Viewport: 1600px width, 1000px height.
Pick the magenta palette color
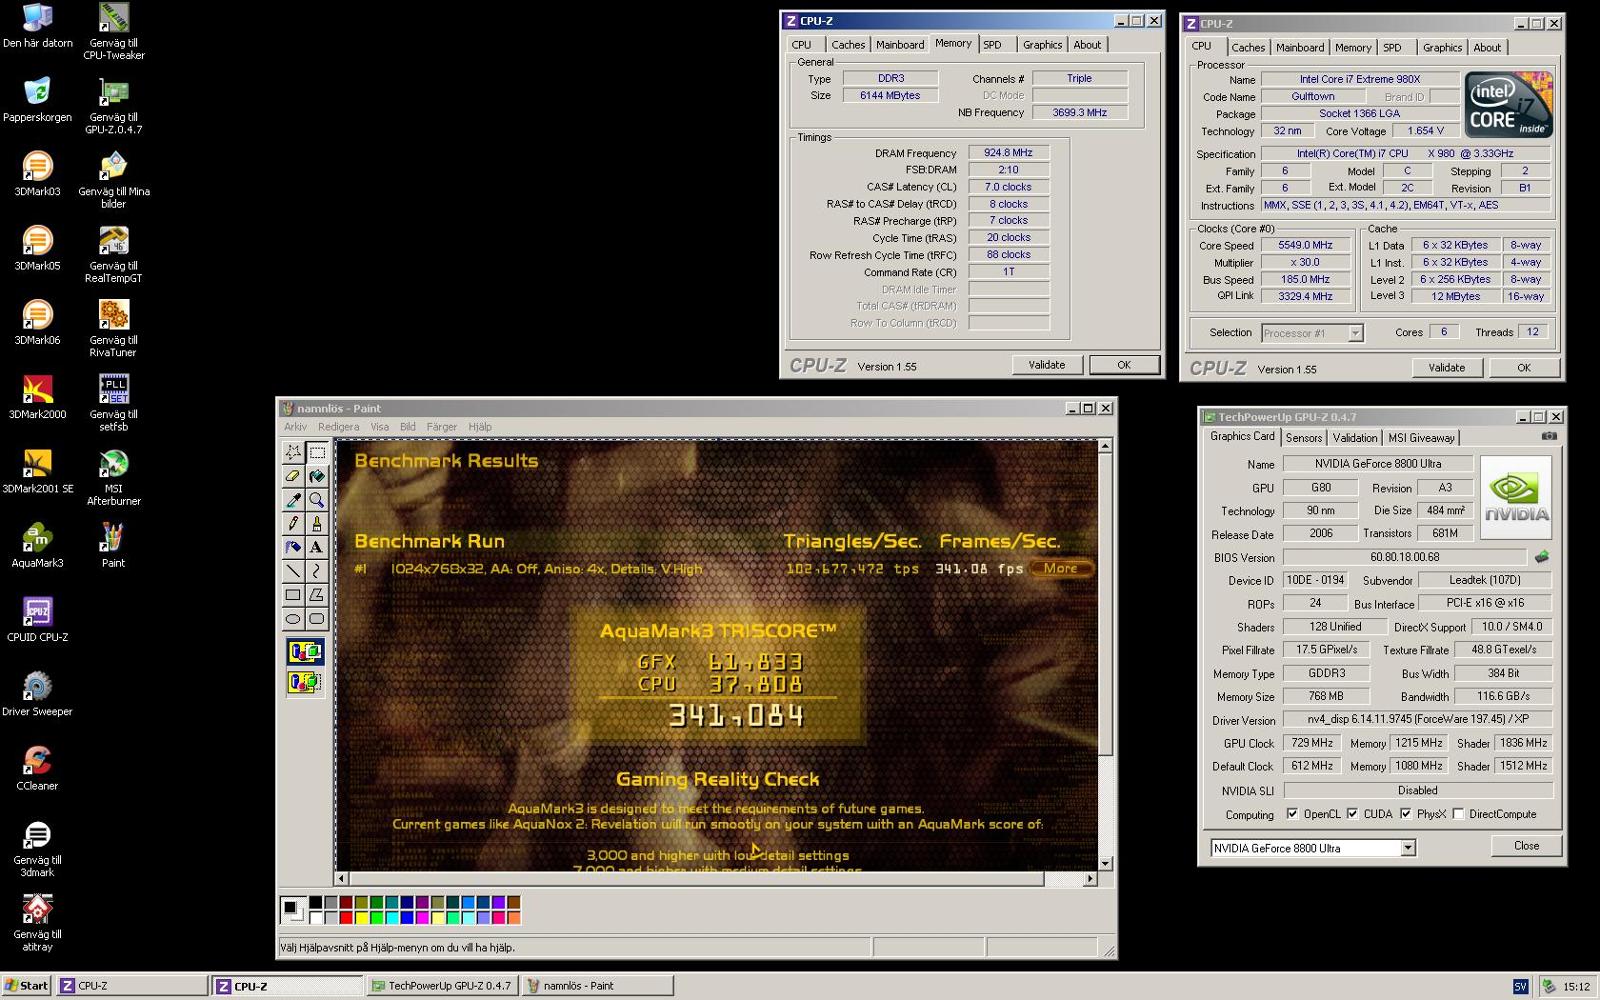pyautogui.click(x=422, y=917)
